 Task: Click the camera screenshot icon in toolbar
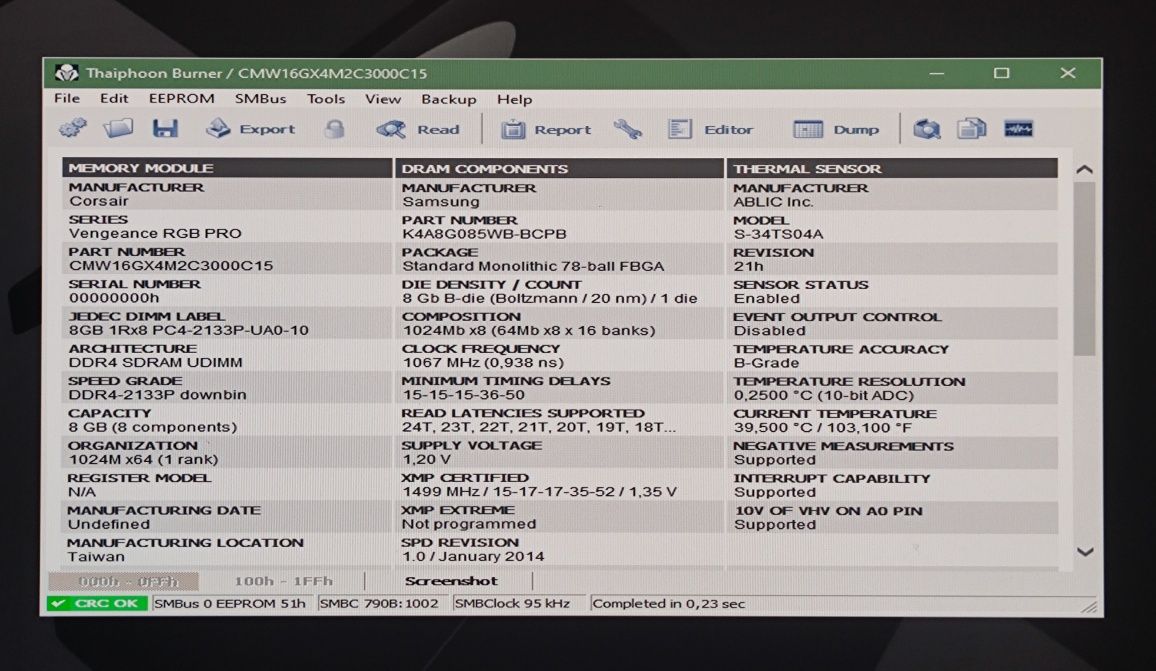pyautogui.click(x=927, y=129)
